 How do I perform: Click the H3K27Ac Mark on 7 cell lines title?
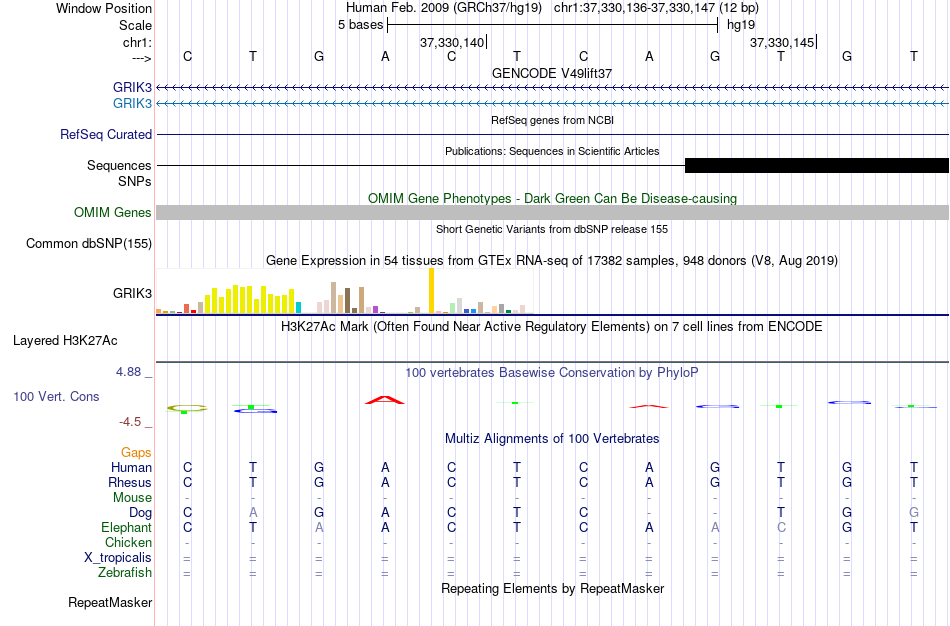(552, 327)
